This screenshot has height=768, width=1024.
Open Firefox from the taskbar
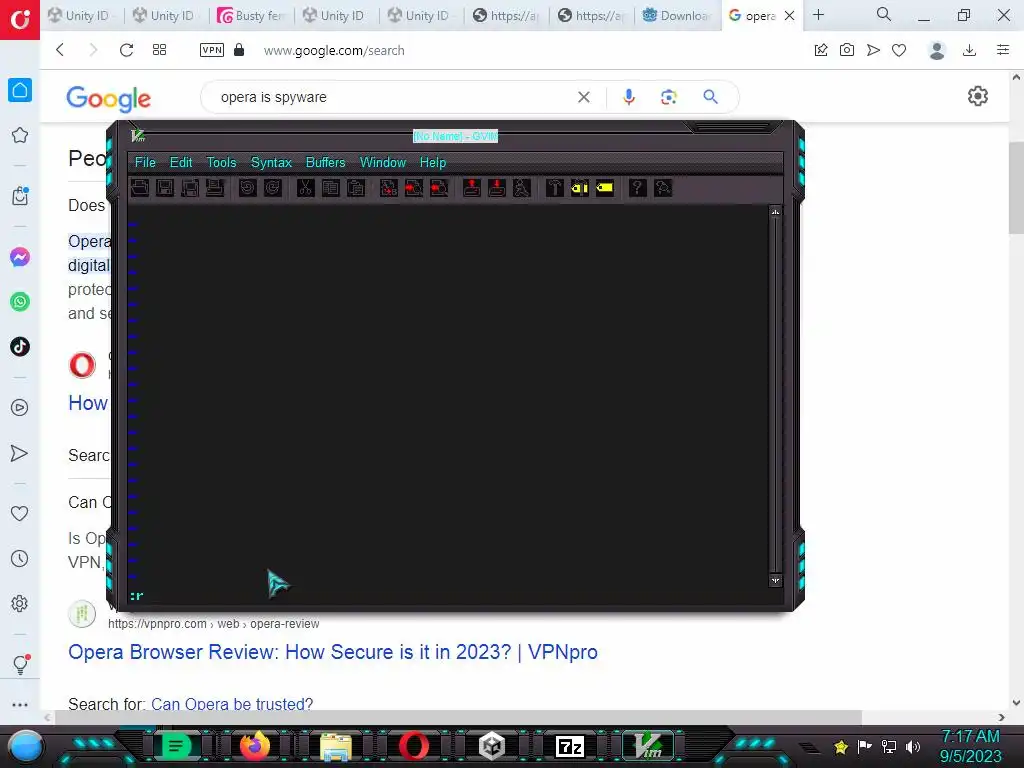click(x=255, y=746)
